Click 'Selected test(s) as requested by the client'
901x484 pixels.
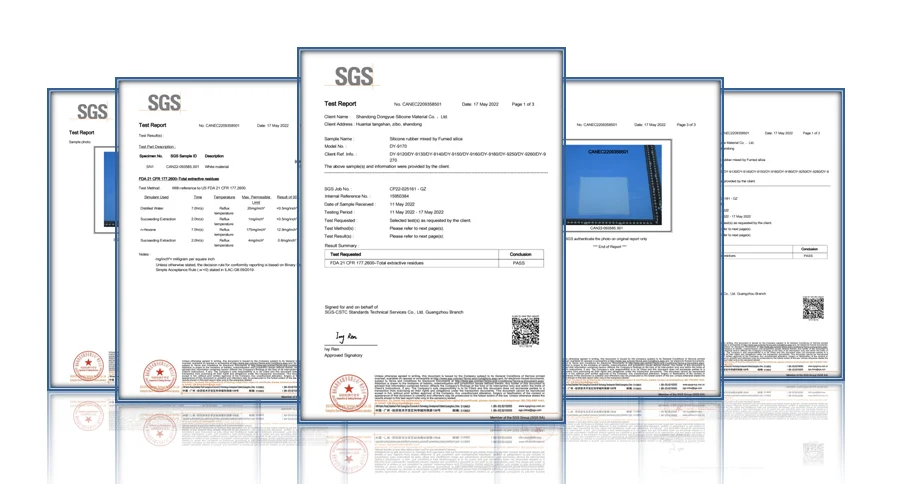[430, 220]
